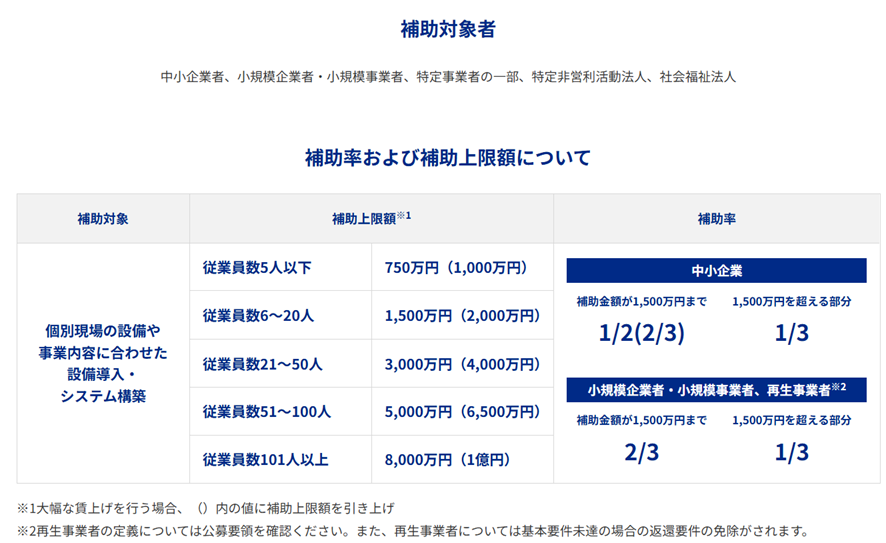Click the 補助対象 column header
The image size is (886, 543).
click(x=103, y=218)
